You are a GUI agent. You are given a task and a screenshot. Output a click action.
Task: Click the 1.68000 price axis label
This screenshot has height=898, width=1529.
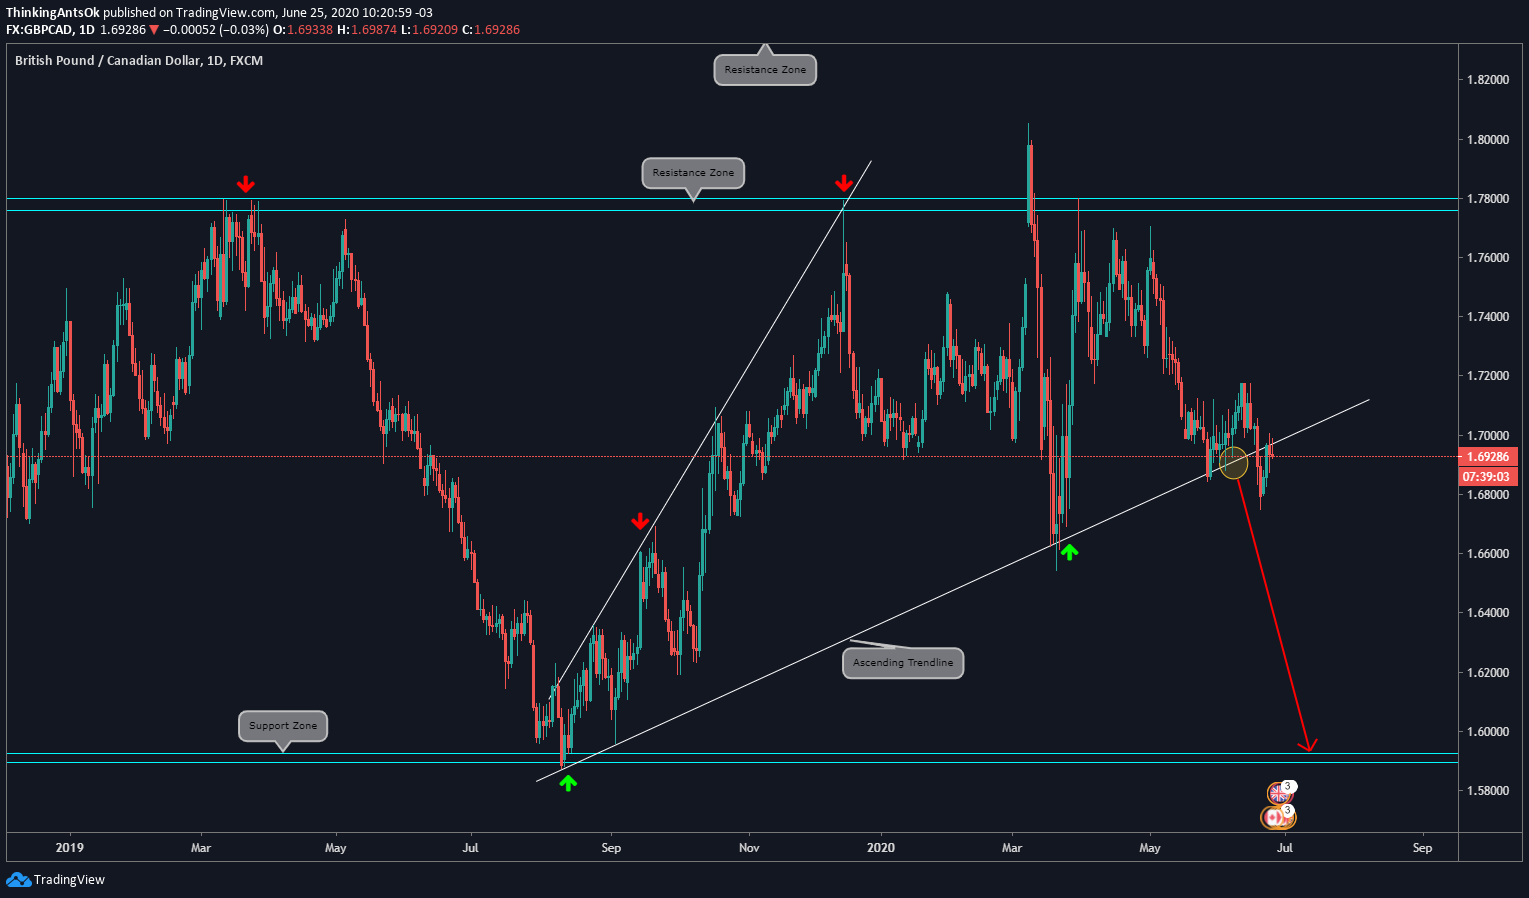[x=1487, y=495]
